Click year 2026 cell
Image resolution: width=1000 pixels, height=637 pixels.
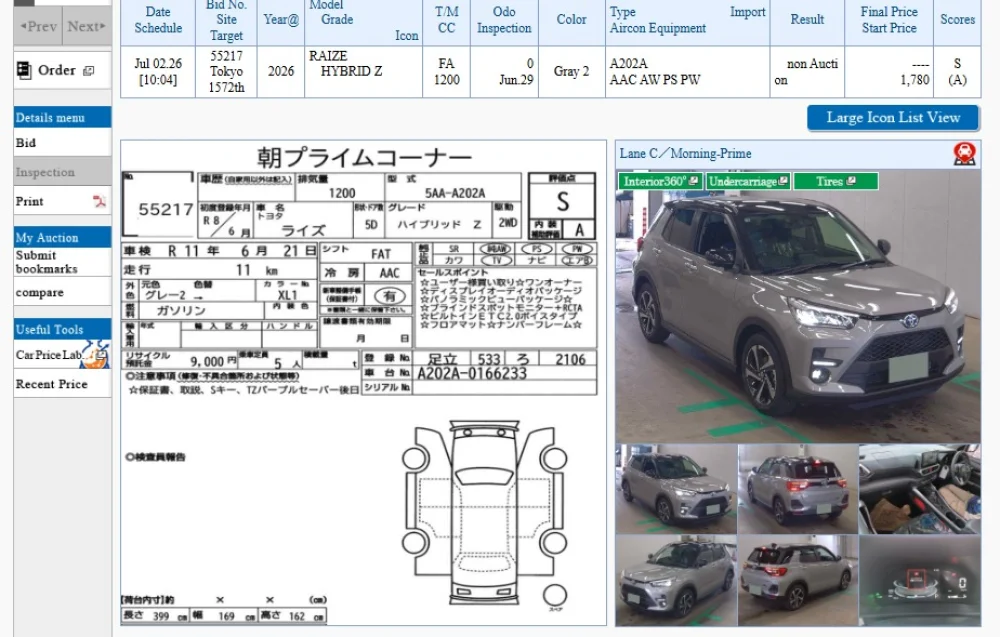click(281, 71)
